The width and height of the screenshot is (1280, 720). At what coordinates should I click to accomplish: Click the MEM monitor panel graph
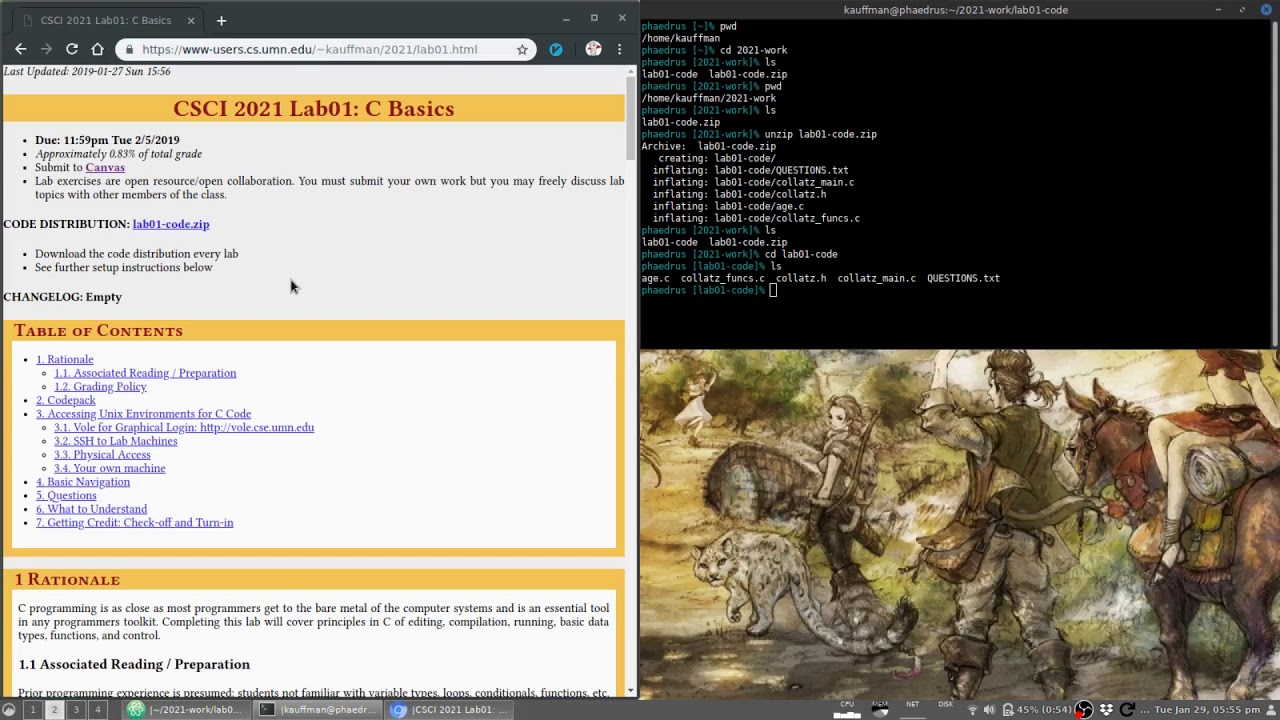coord(880,709)
